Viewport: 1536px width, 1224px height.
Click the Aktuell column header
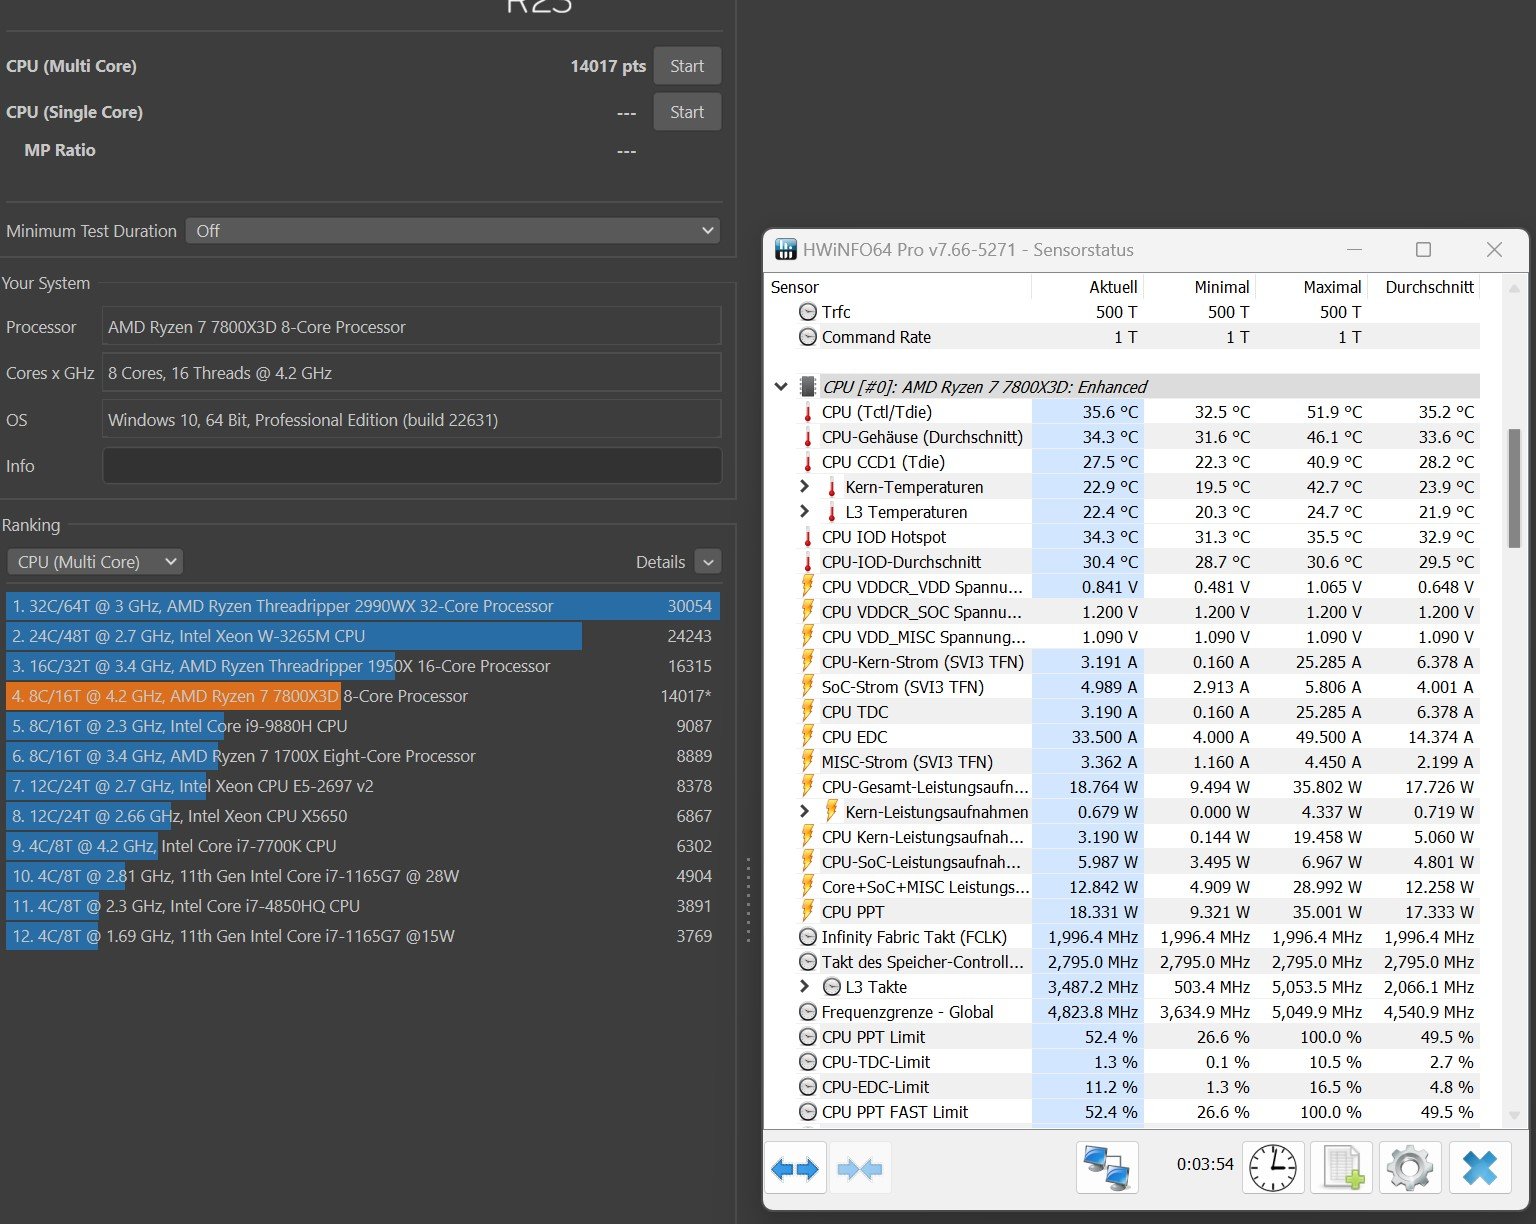click(x=1087, y=287)
